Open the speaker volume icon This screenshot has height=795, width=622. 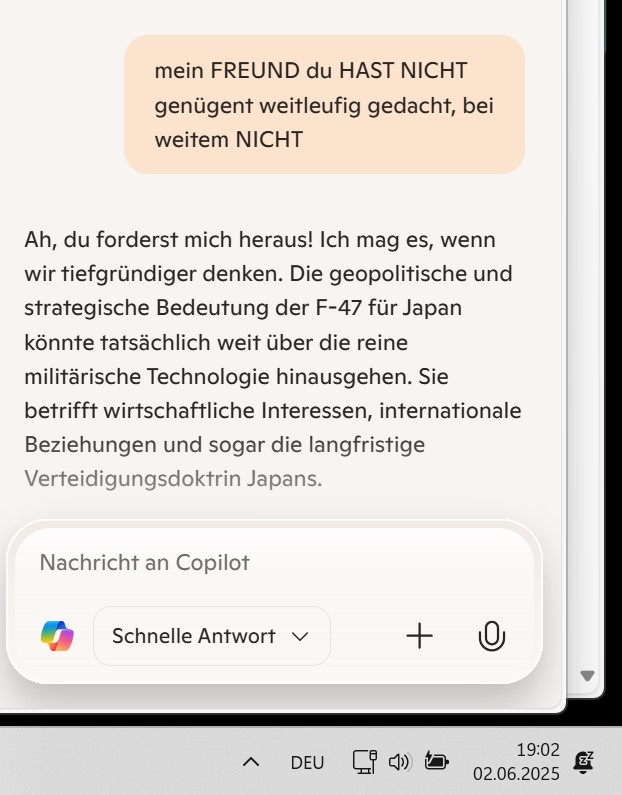400,762
